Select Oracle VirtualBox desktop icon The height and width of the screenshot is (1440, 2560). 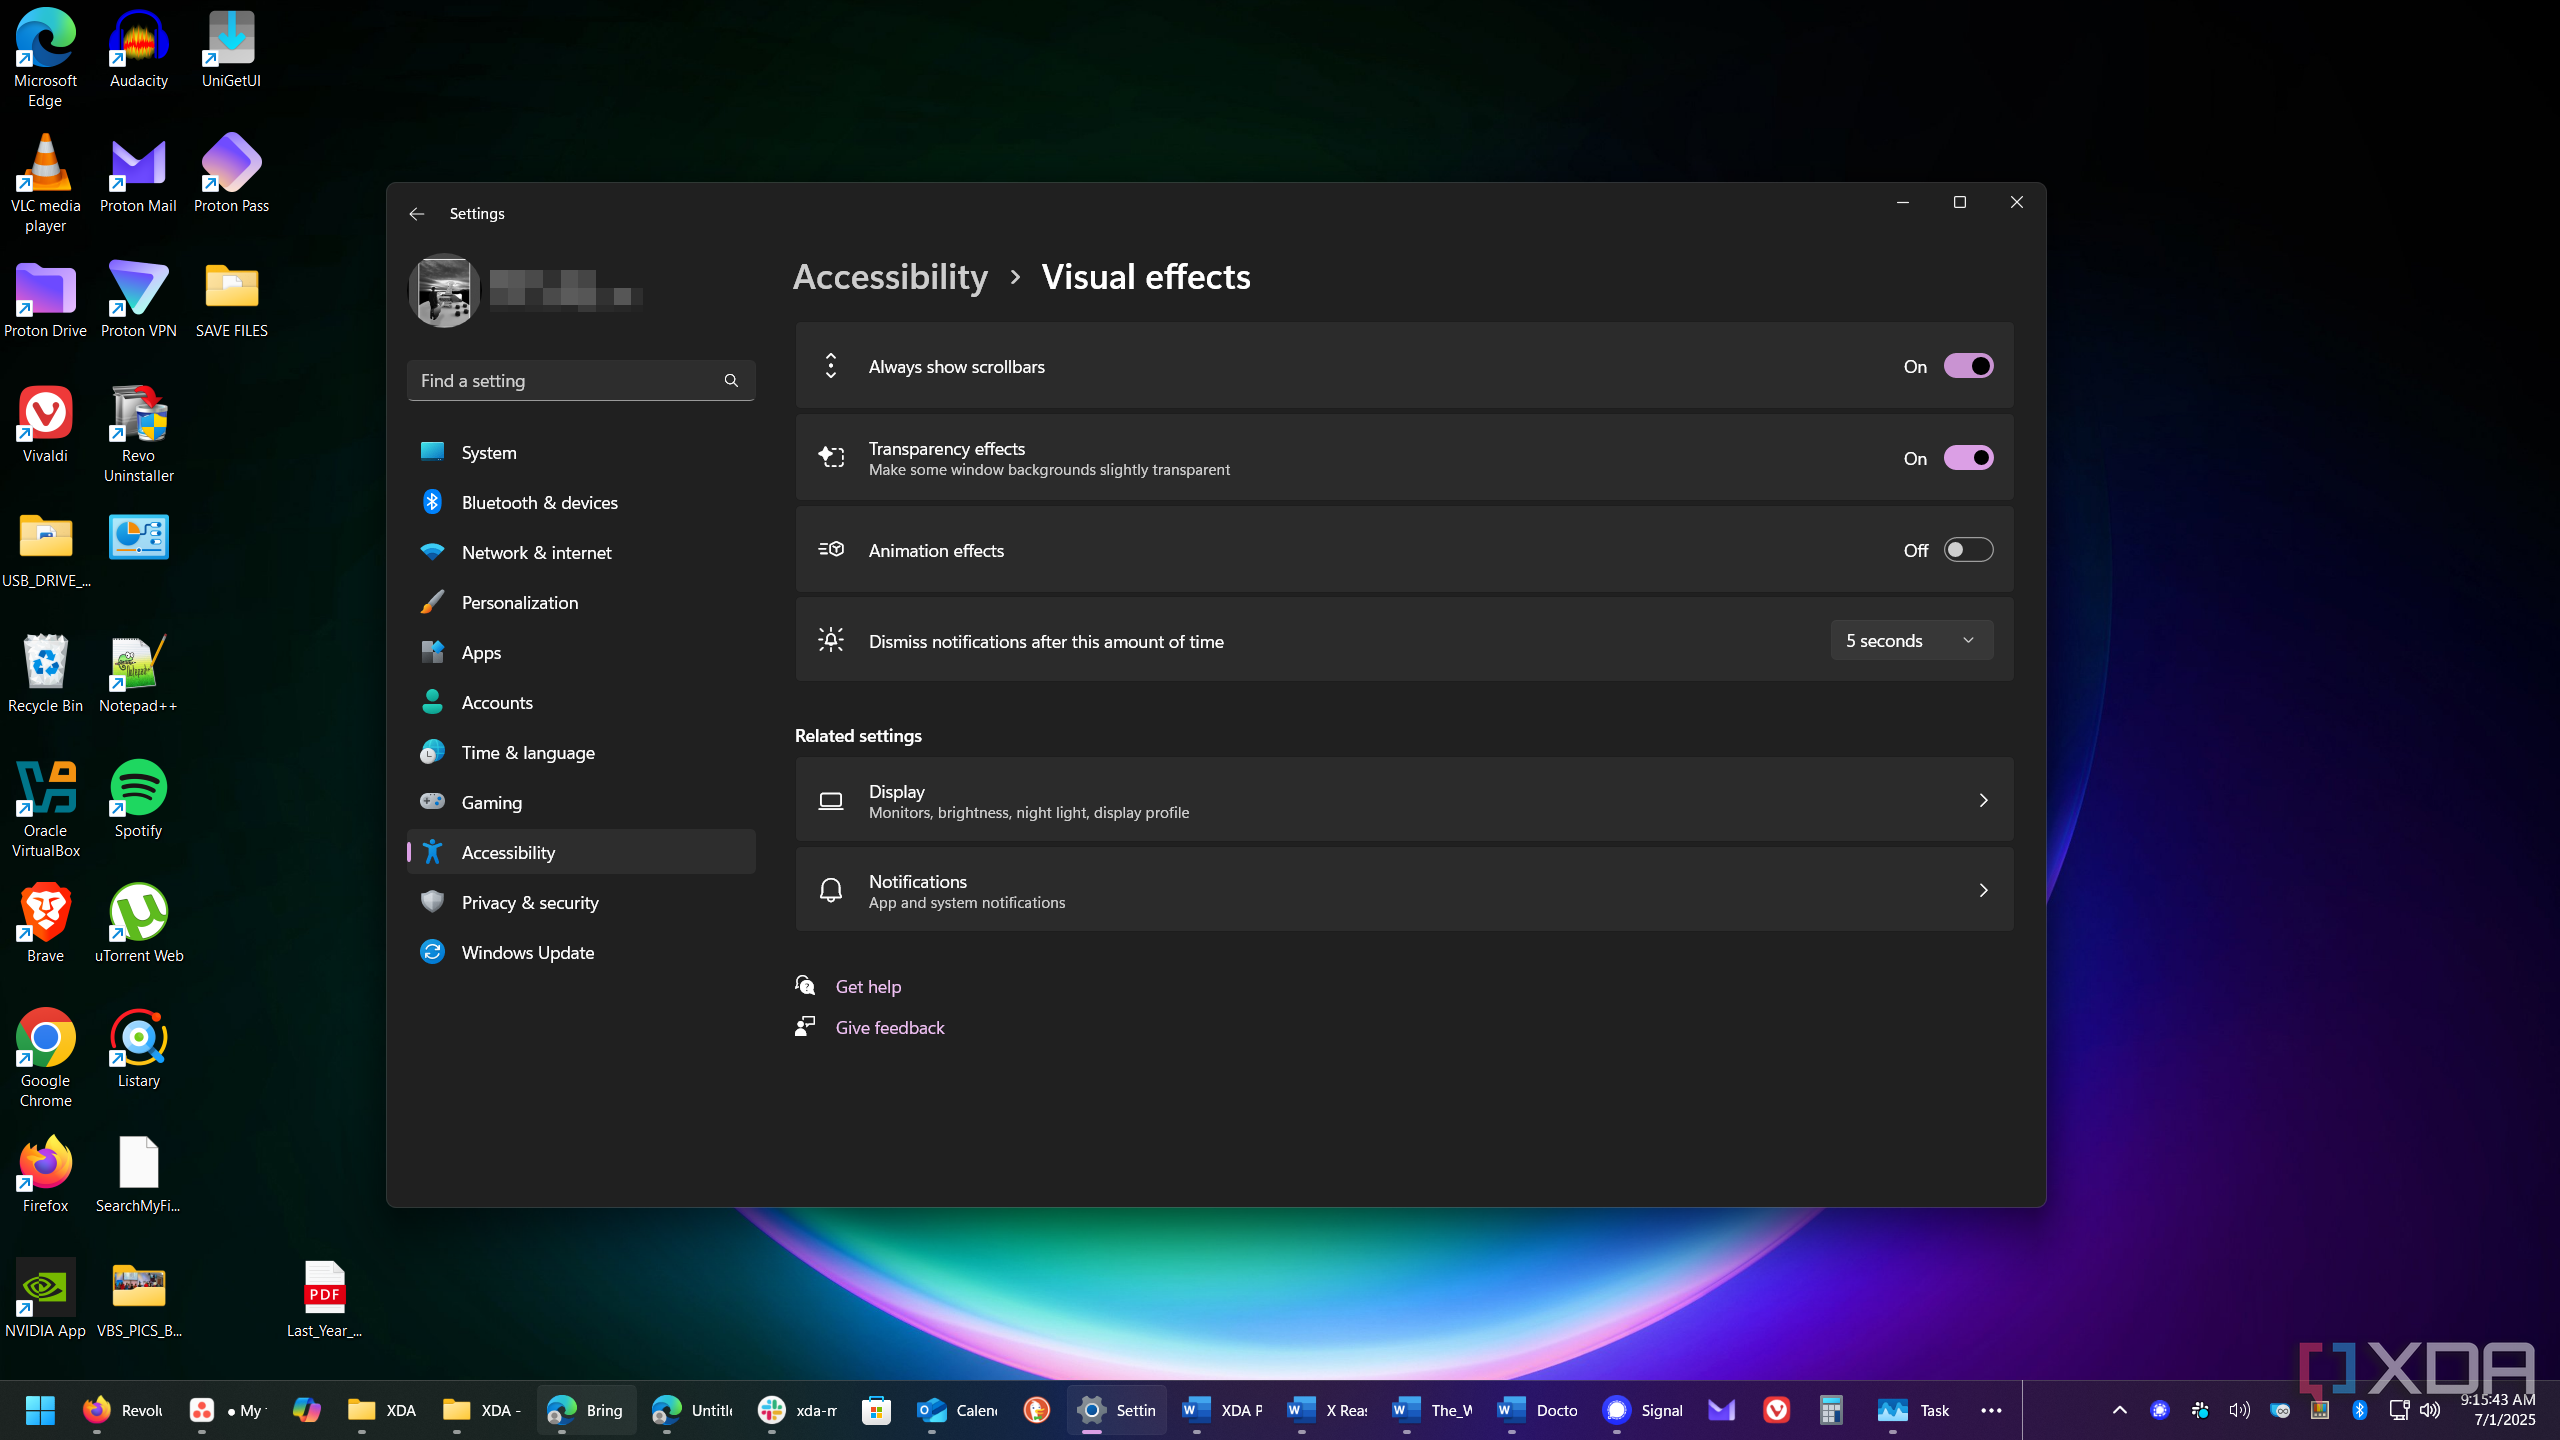[x=45, y=808]
